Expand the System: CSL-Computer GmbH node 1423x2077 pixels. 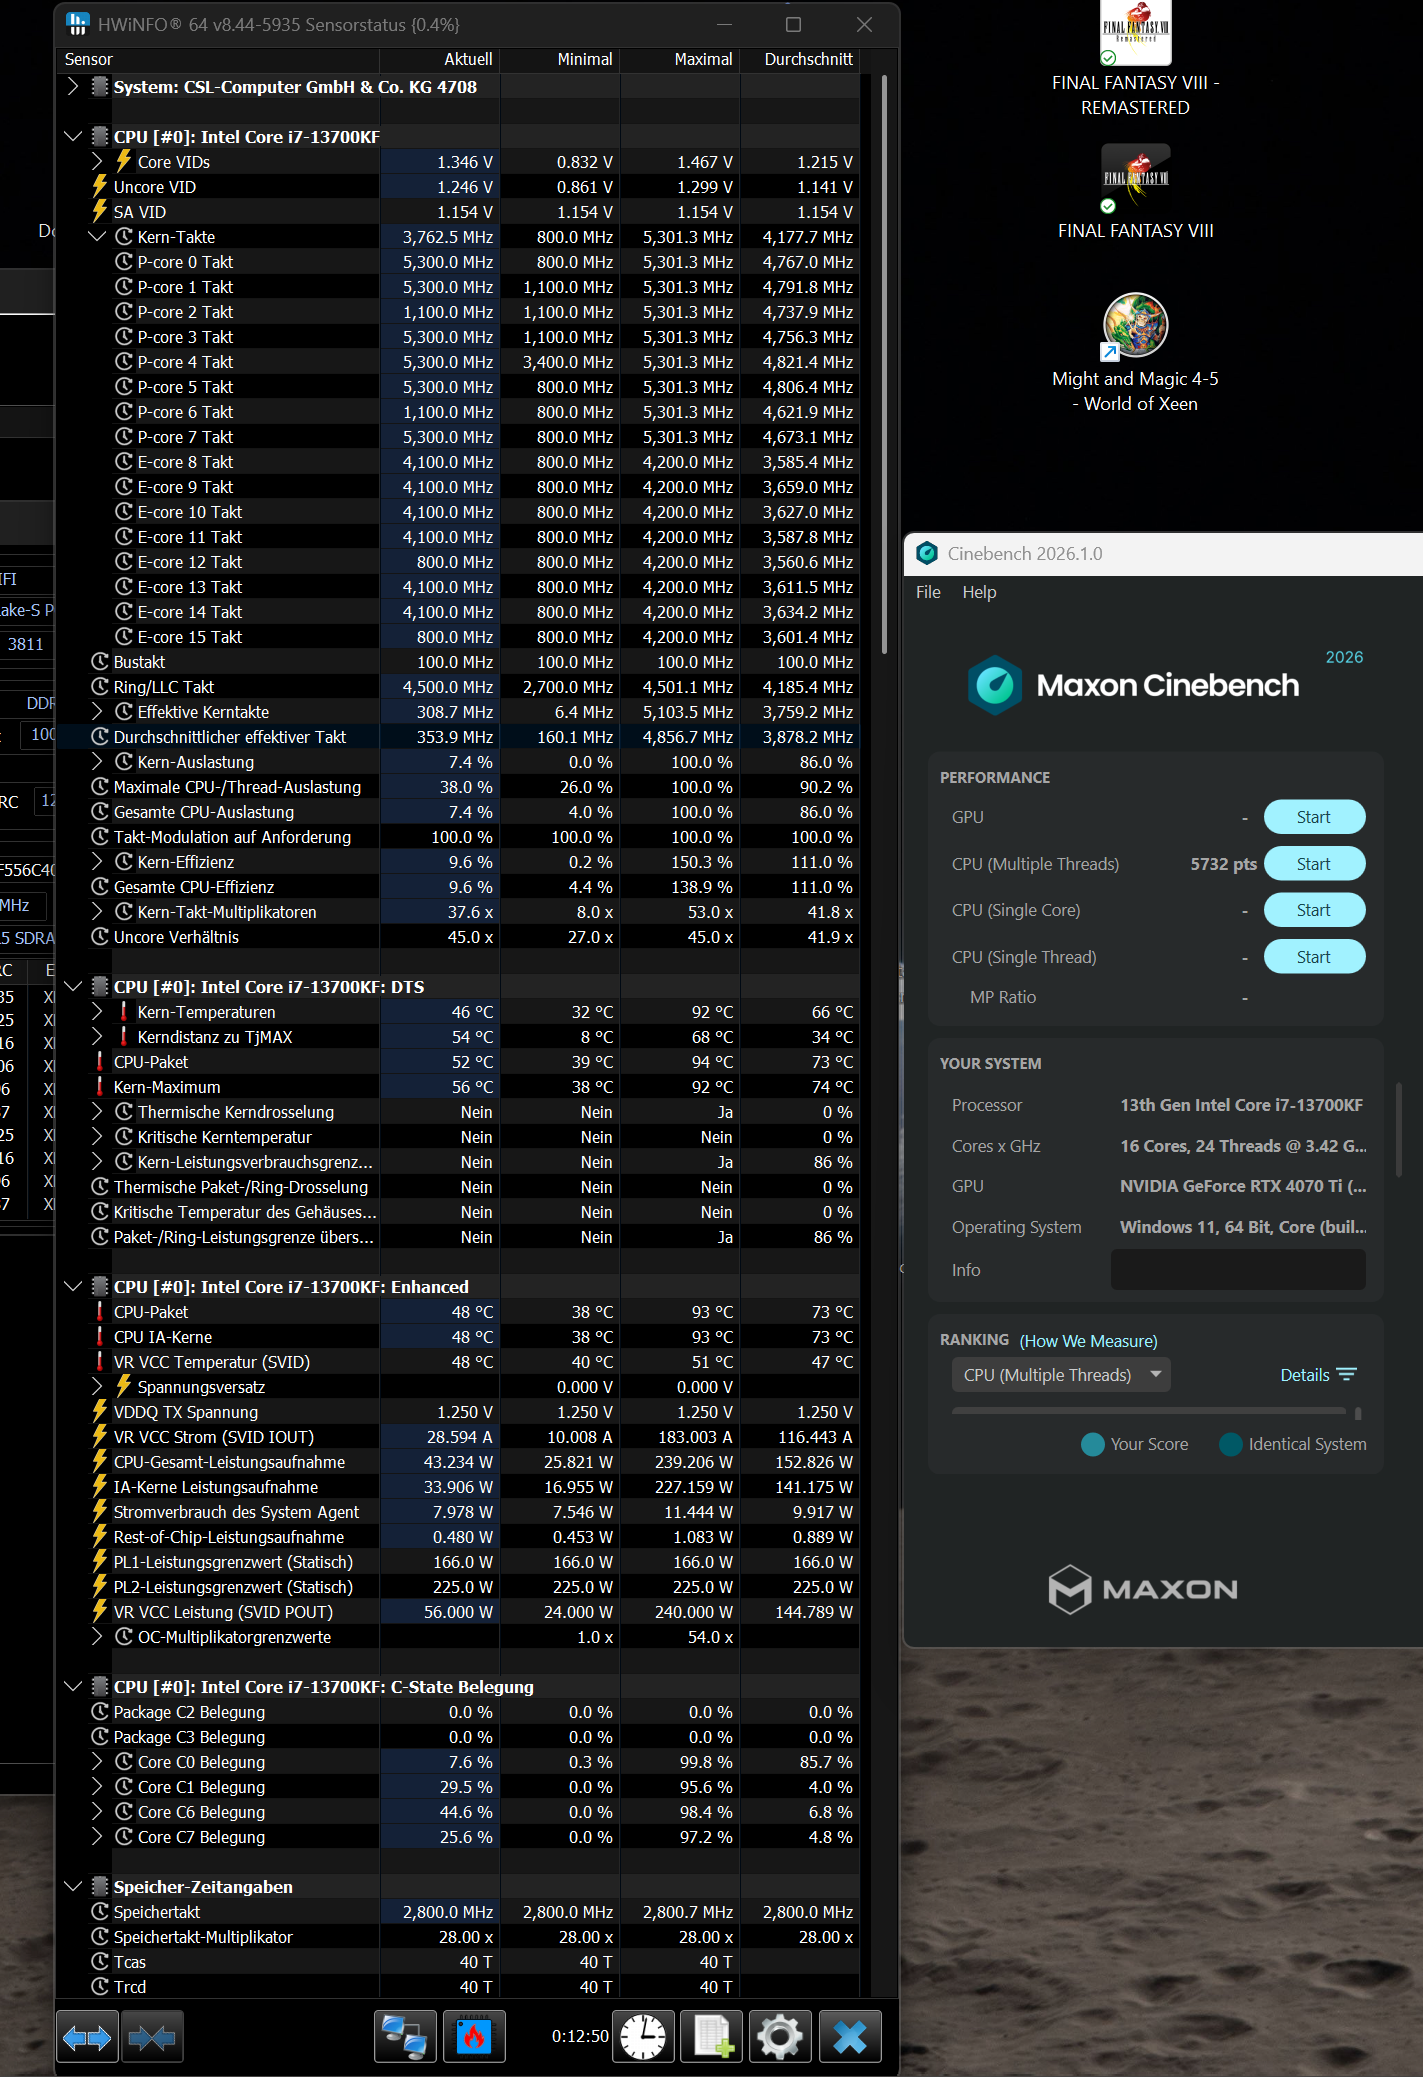point(72,87)
